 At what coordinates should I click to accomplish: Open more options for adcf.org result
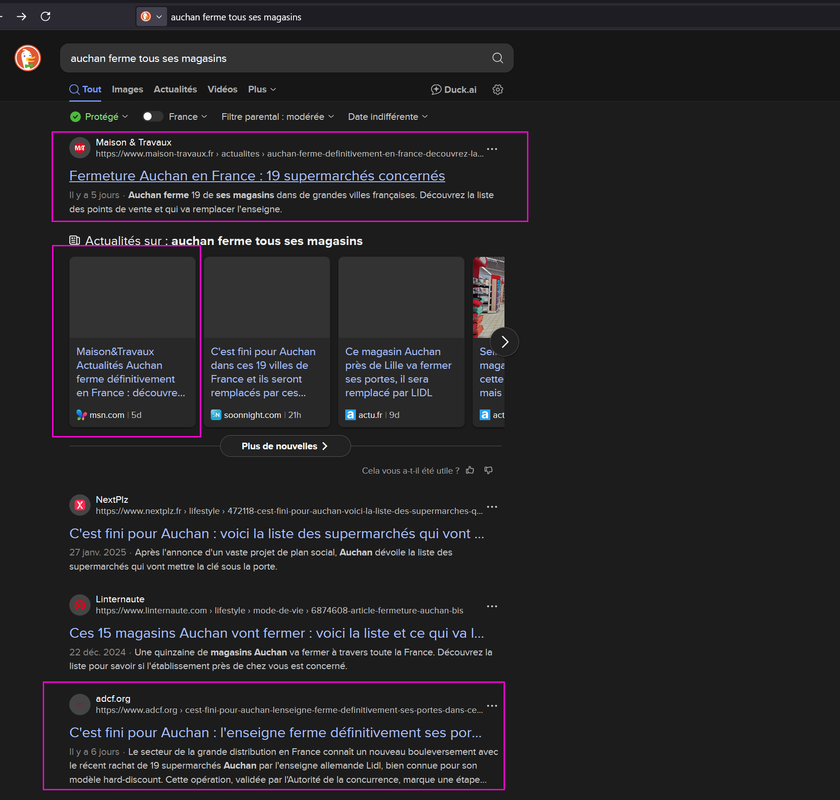coord(492,706)
